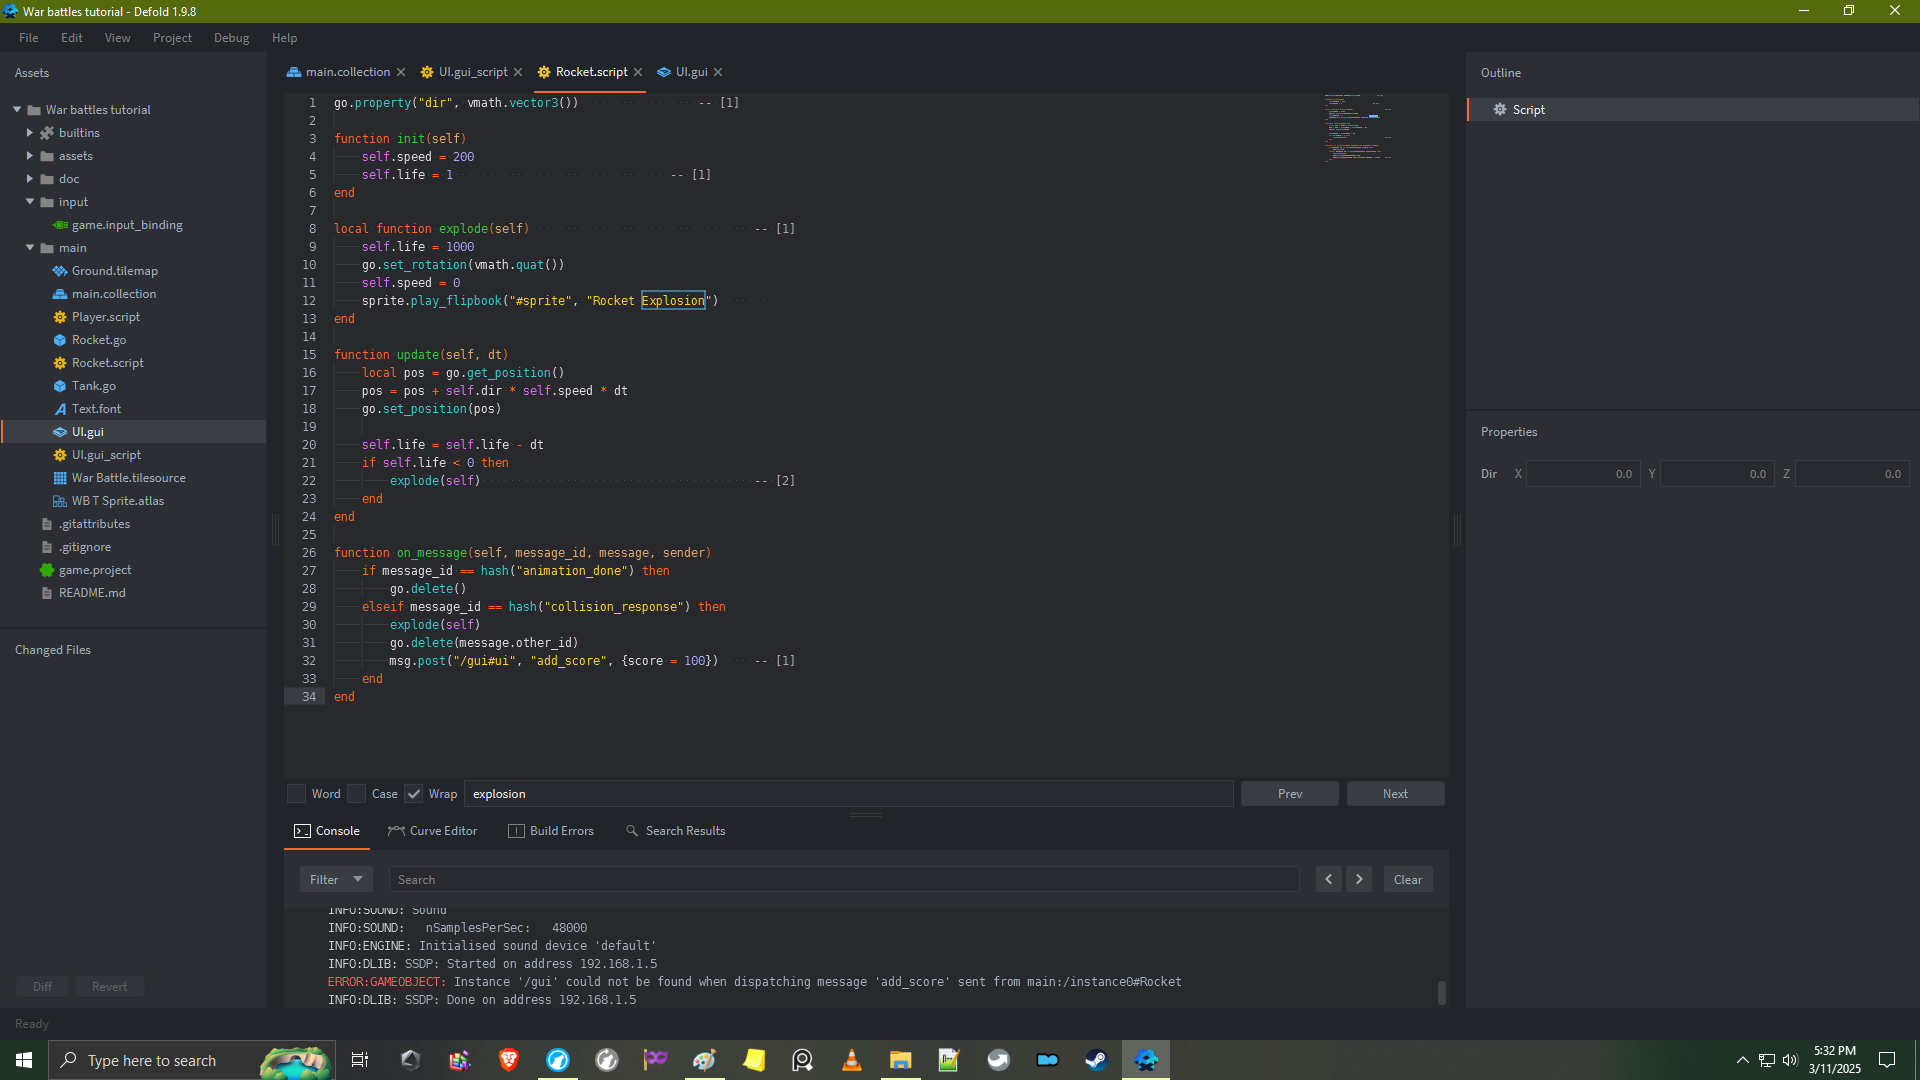Screen dimensions: 1920x1080
Task: Select the Rocket.go game object icon
Action: click(60, 340)
